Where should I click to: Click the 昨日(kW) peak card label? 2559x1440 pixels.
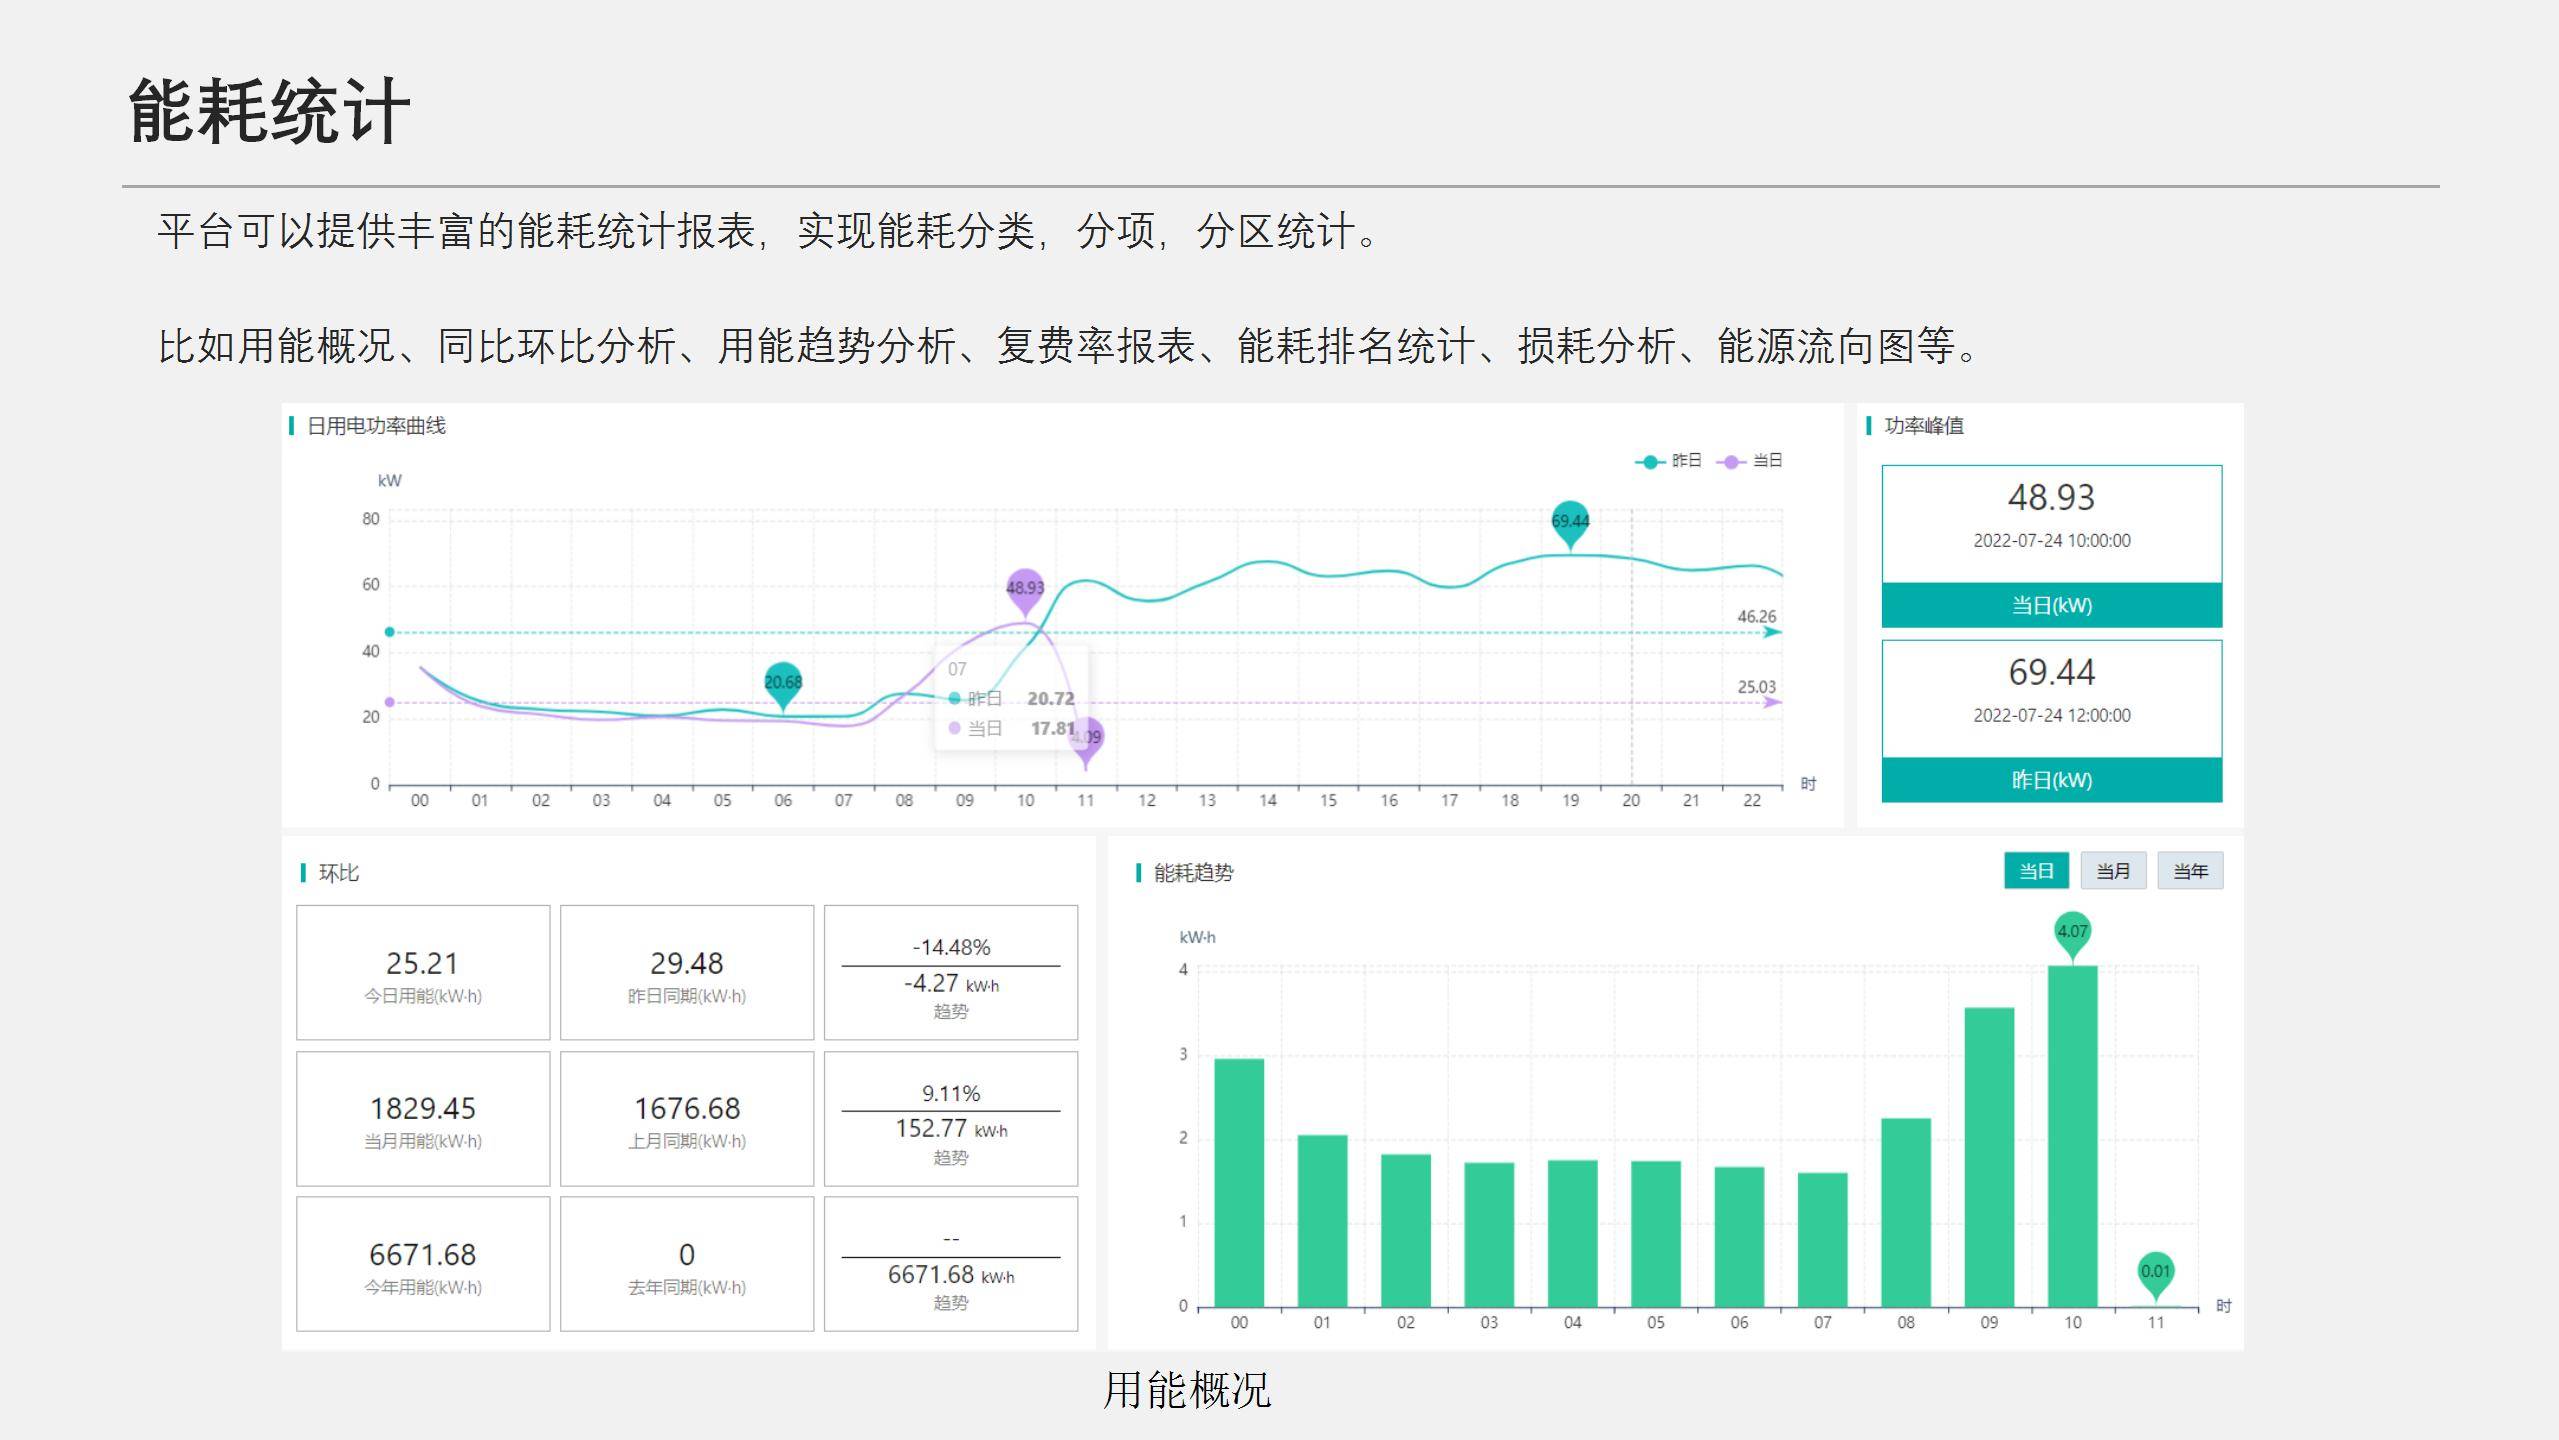pyautogui.click(x=2051, y=780)
